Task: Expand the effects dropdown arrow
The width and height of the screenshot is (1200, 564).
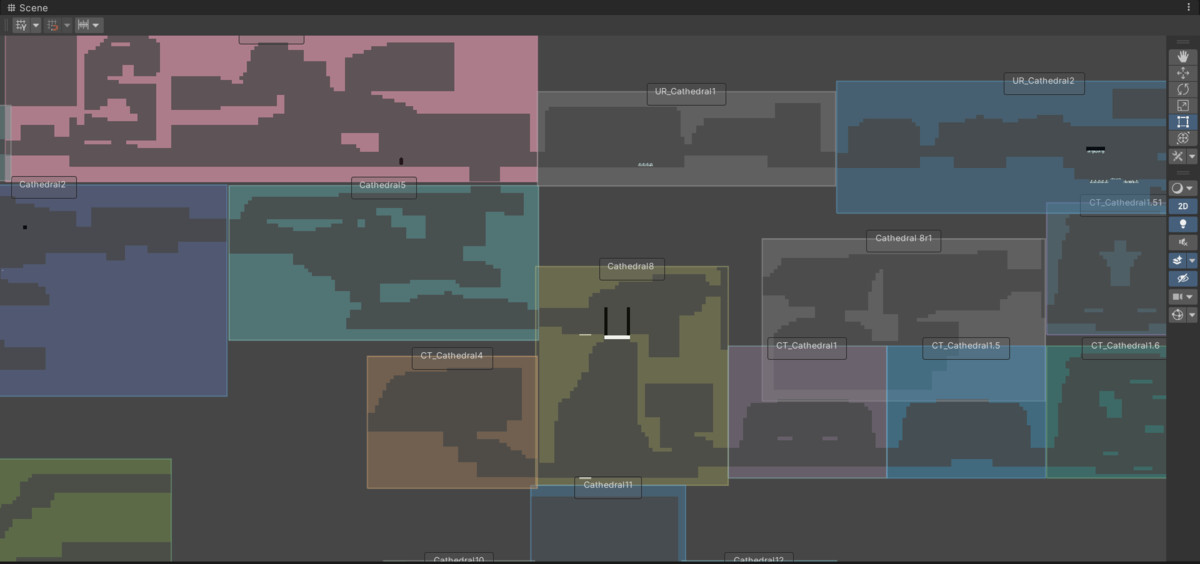Action: click(x=1192, y=260)
